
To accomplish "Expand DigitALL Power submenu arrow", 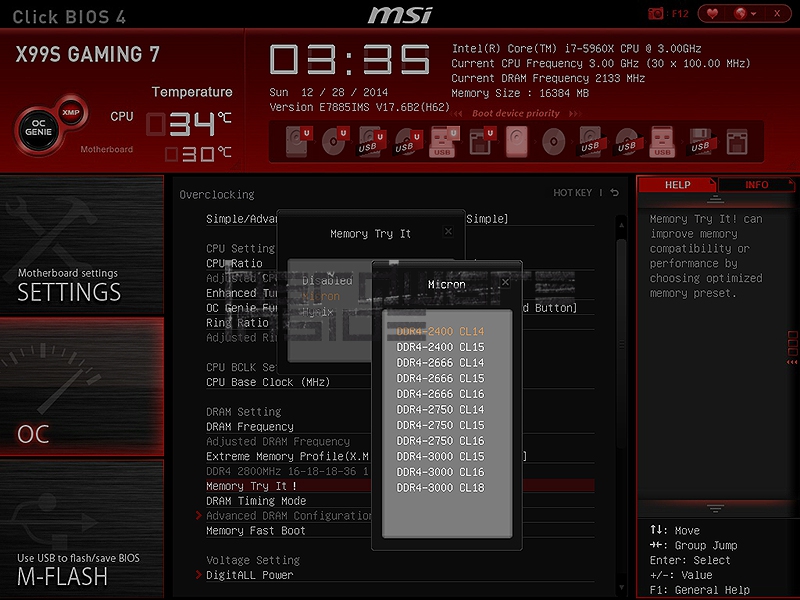I will click(x=198, y=574).
